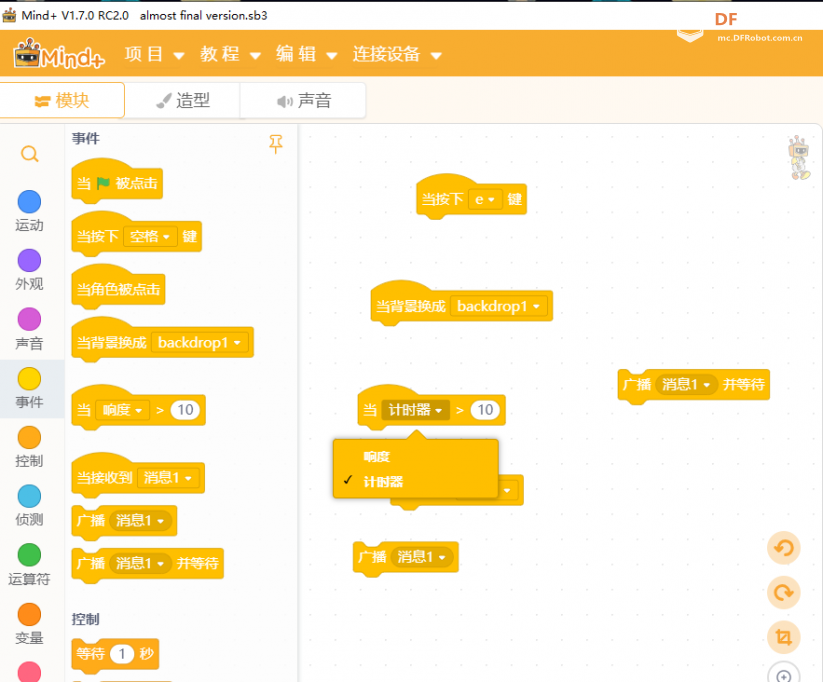Click the zoom in magnifier on workspace
This screenshot has width=823, height=682.
point(784,674)
